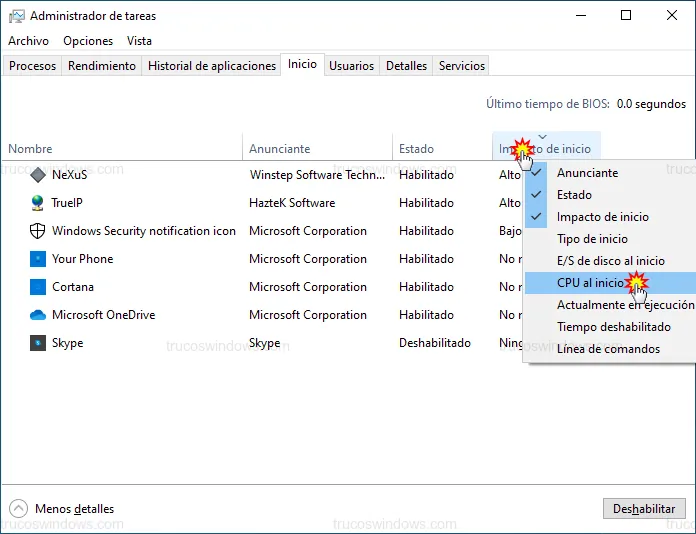Select the Skype startup icon
The image size is (696, 534).
(38, 343)
